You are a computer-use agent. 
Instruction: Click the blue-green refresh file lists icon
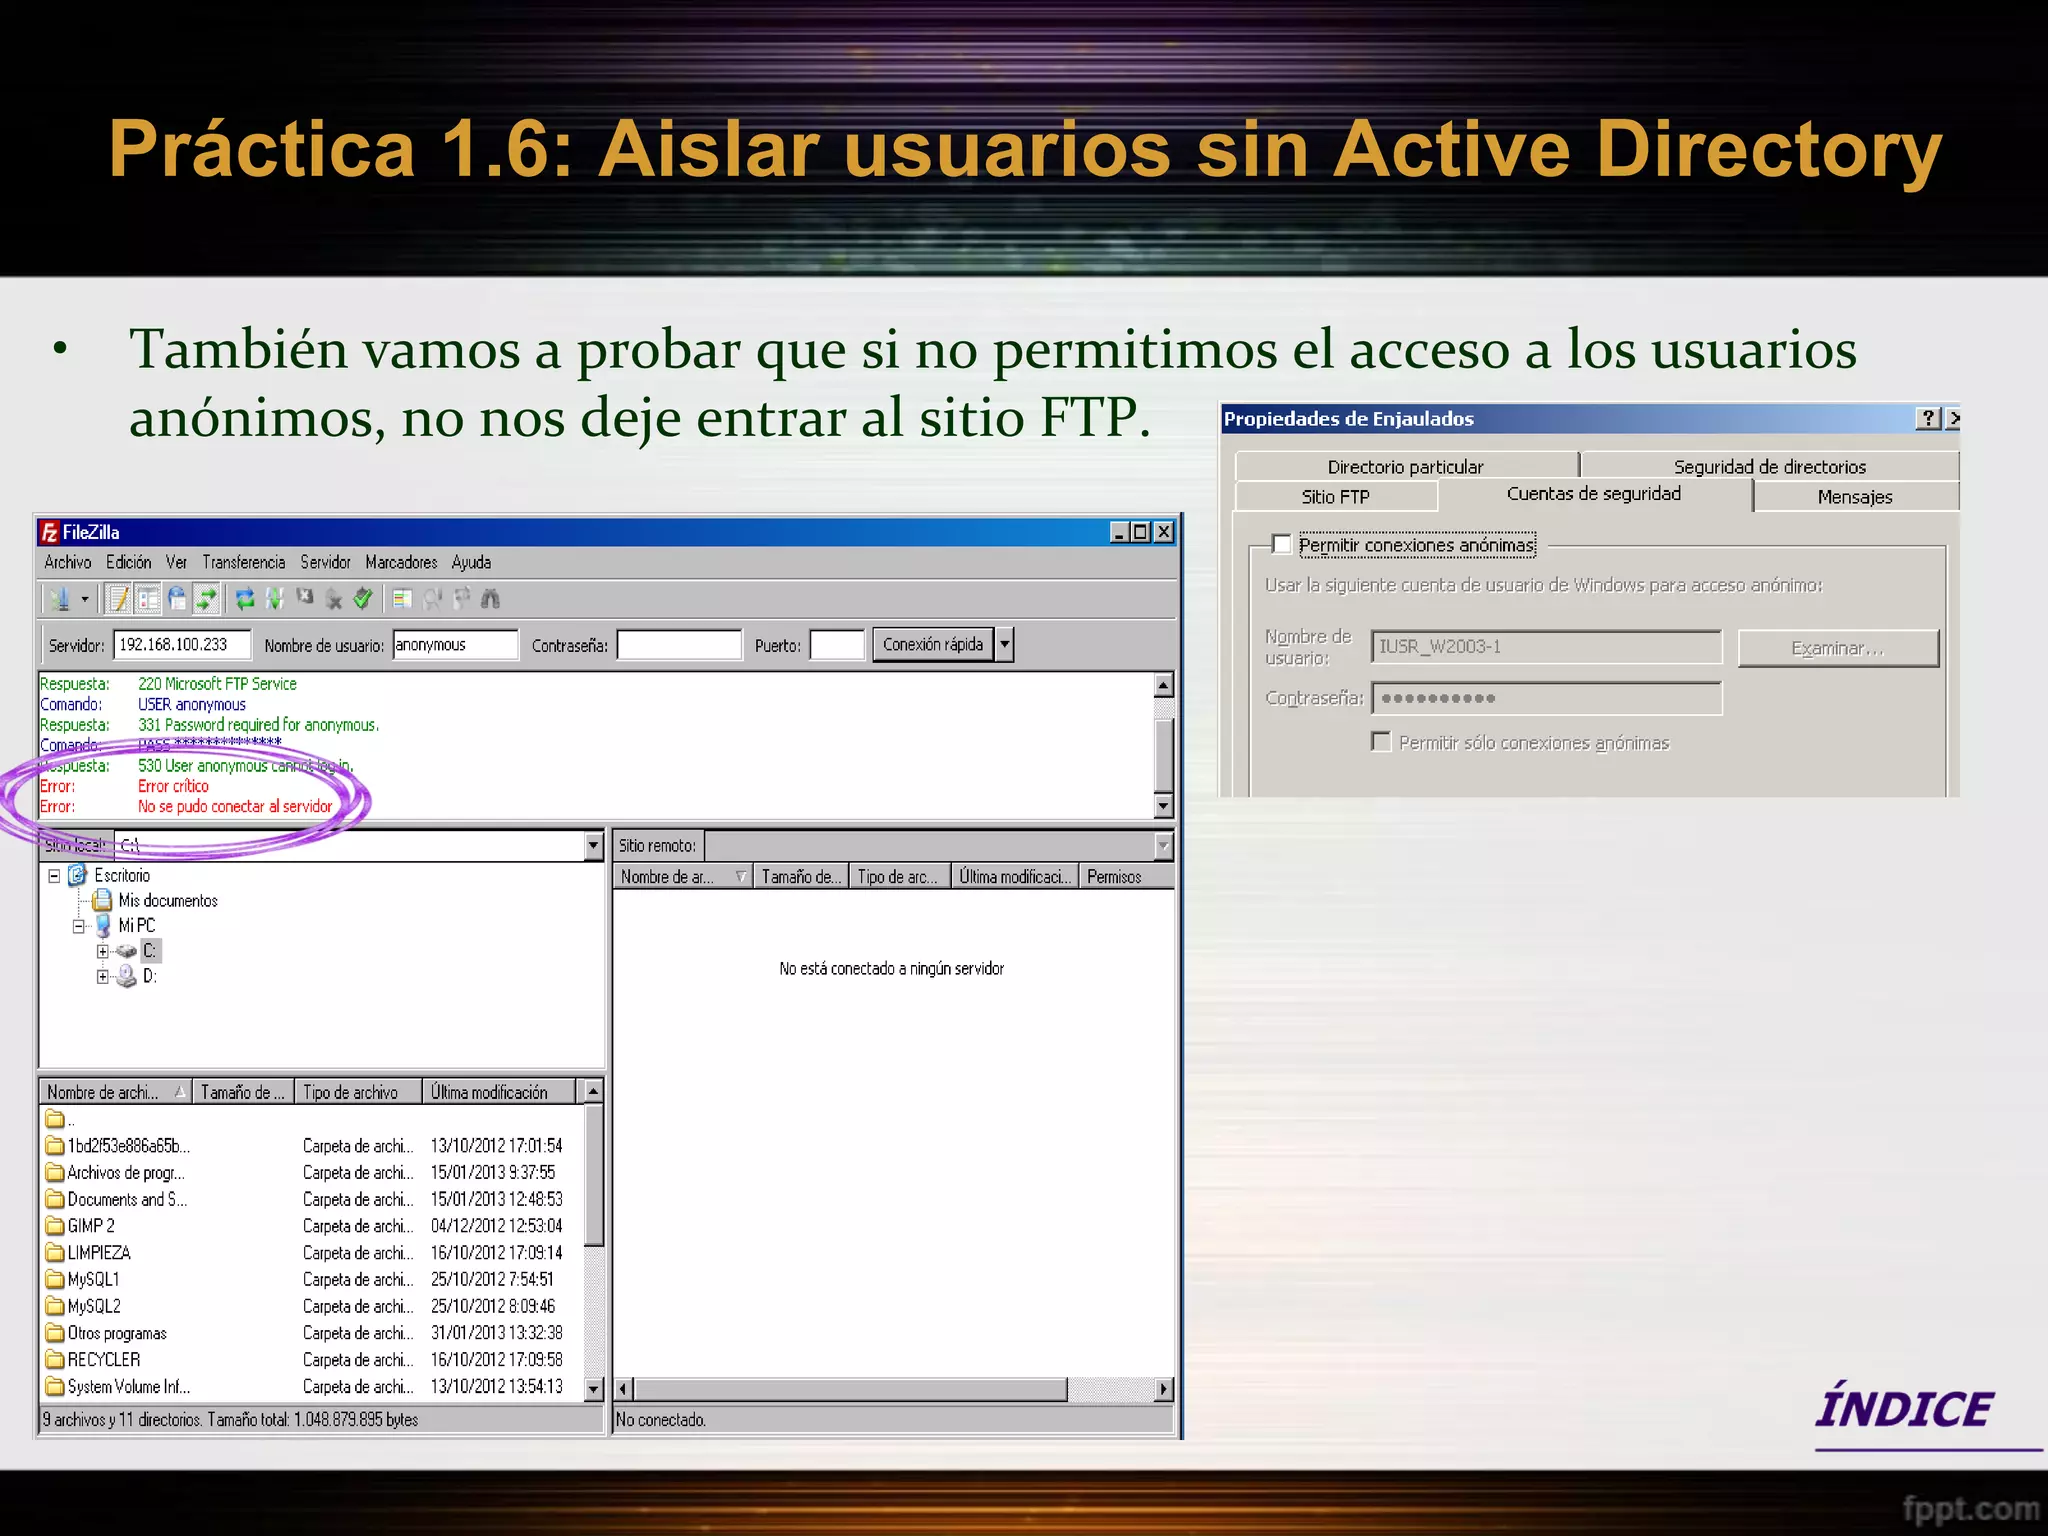tap(245, 599)
